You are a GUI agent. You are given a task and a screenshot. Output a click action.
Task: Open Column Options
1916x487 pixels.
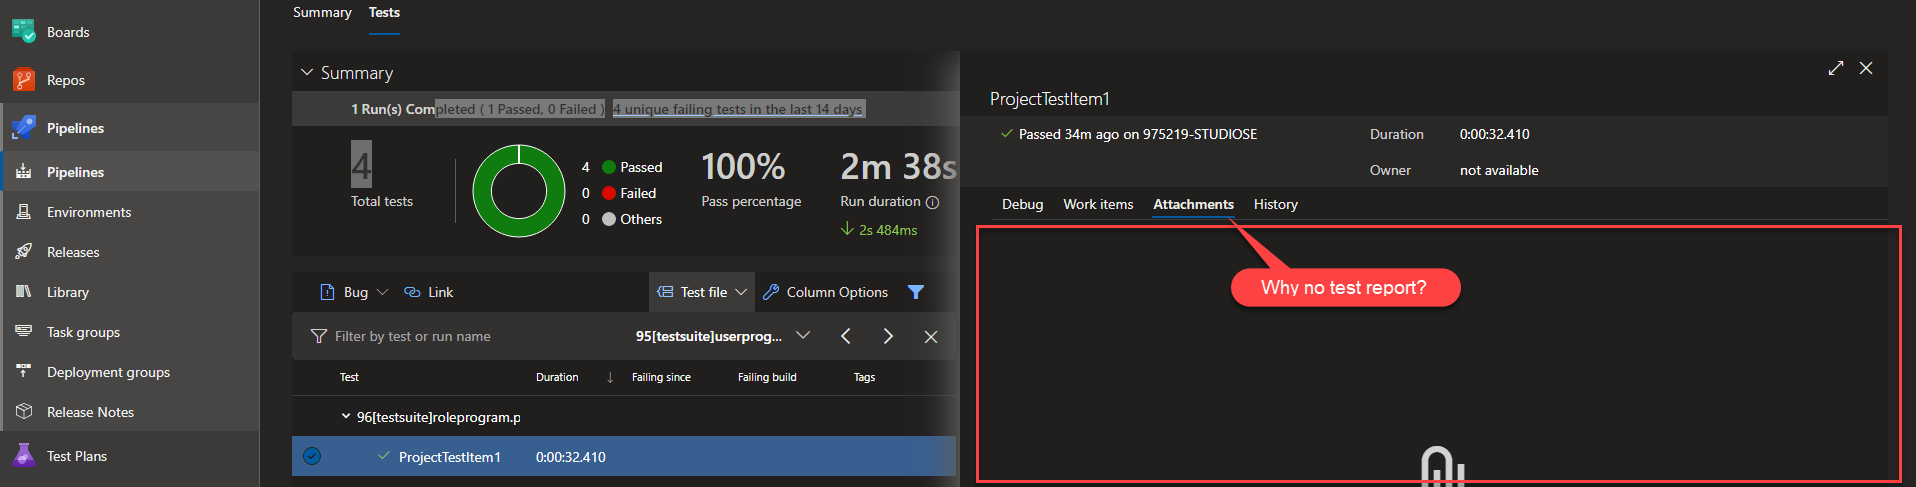(x=826, y=292)
